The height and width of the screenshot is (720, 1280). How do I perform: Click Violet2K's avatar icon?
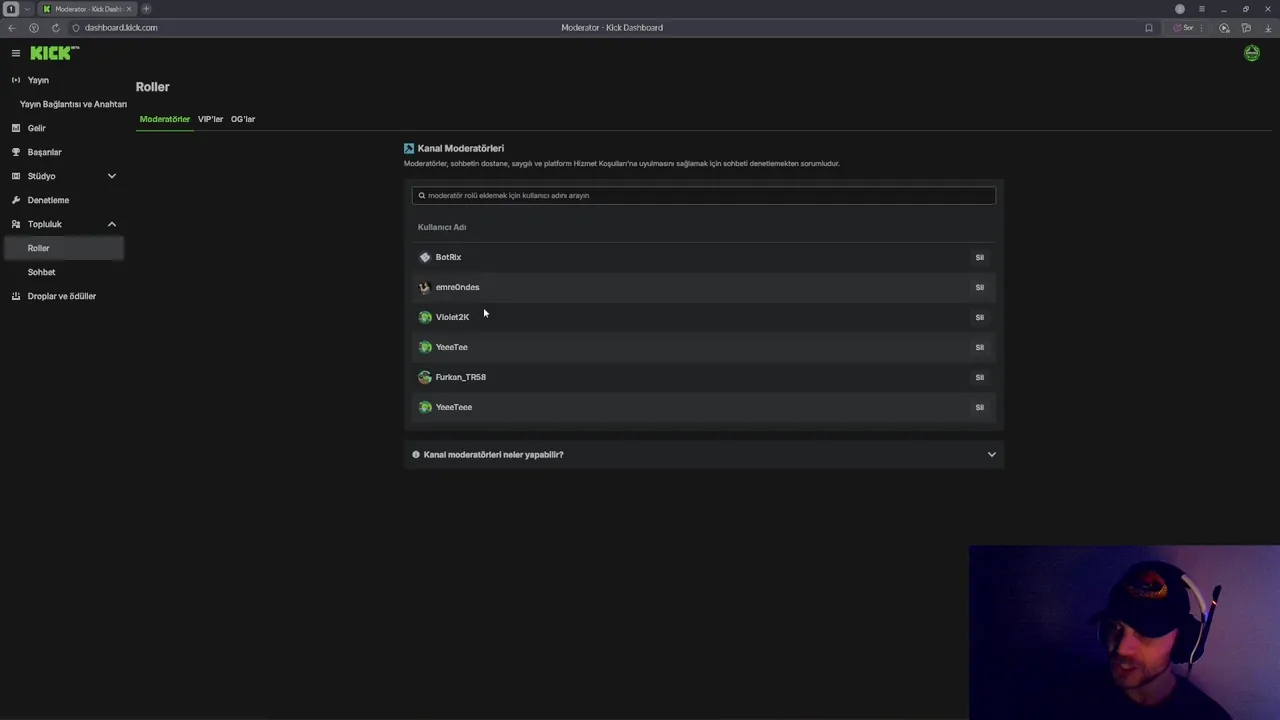coord(425,317)
